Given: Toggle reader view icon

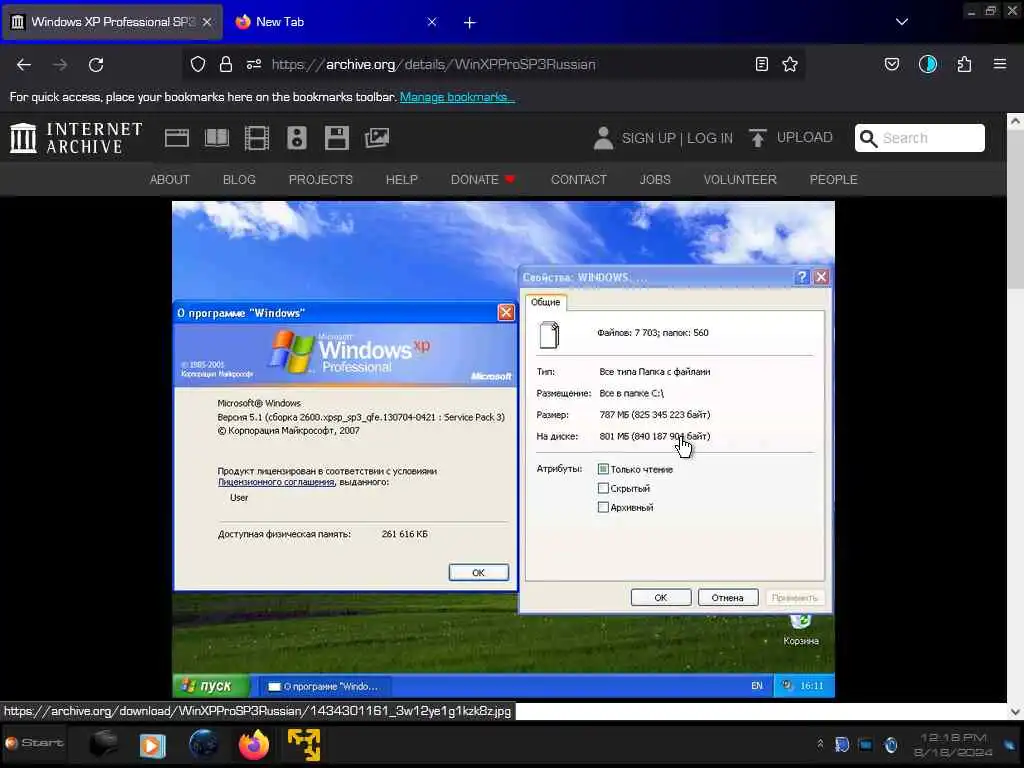Looking at the screenshot, I should pos(761,64).
